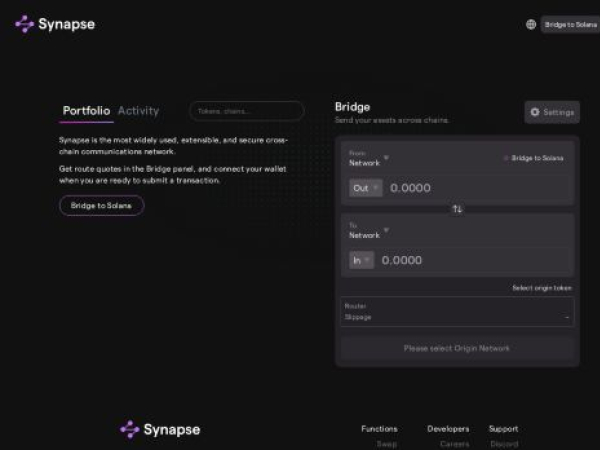Image resolution: width=600 pixels, height=450 pixels.
Task: Open the Developers footer link
Action: [x=448, y=429]
